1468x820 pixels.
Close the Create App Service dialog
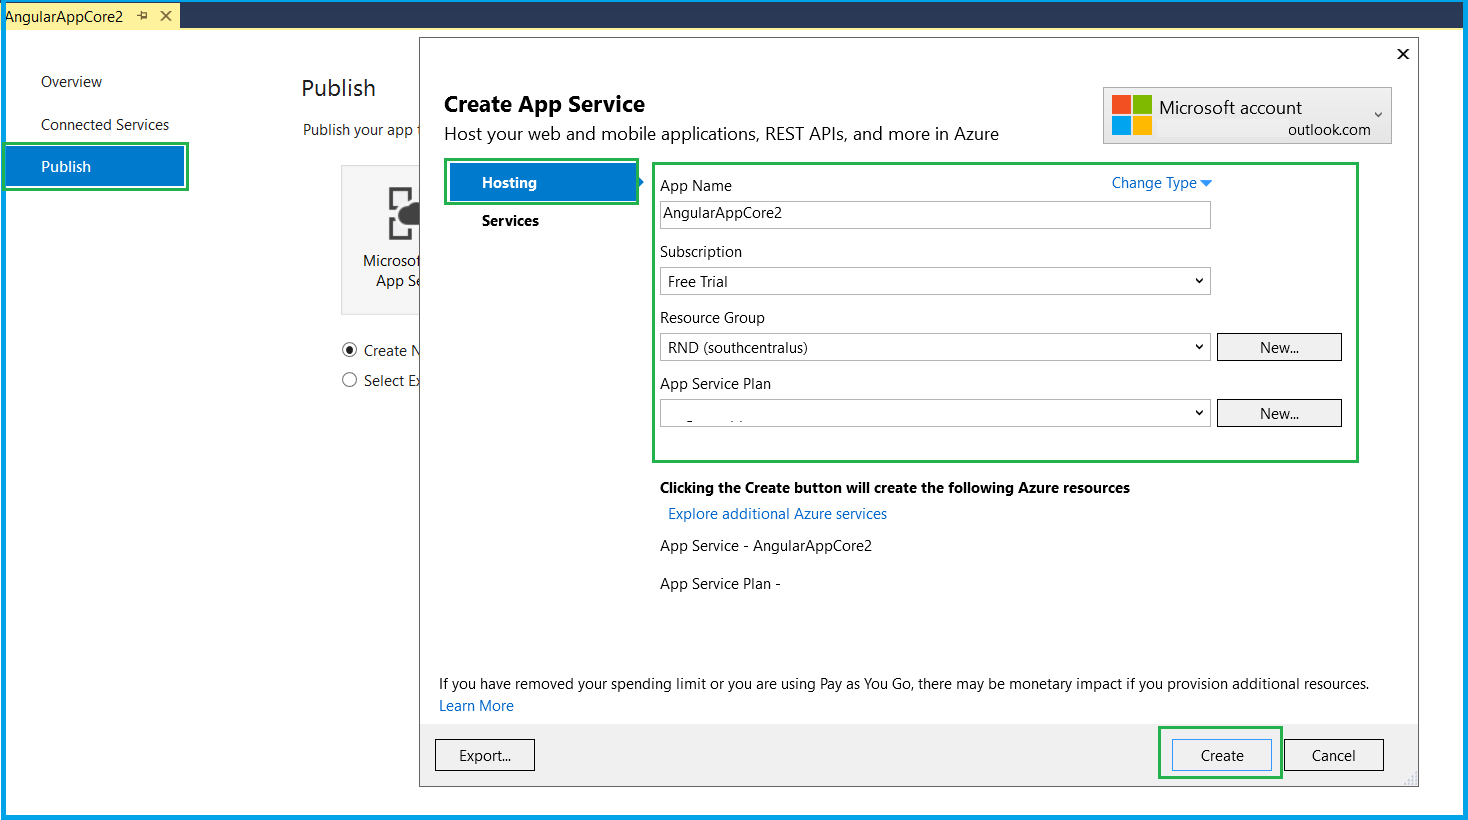pos(1402,54)
